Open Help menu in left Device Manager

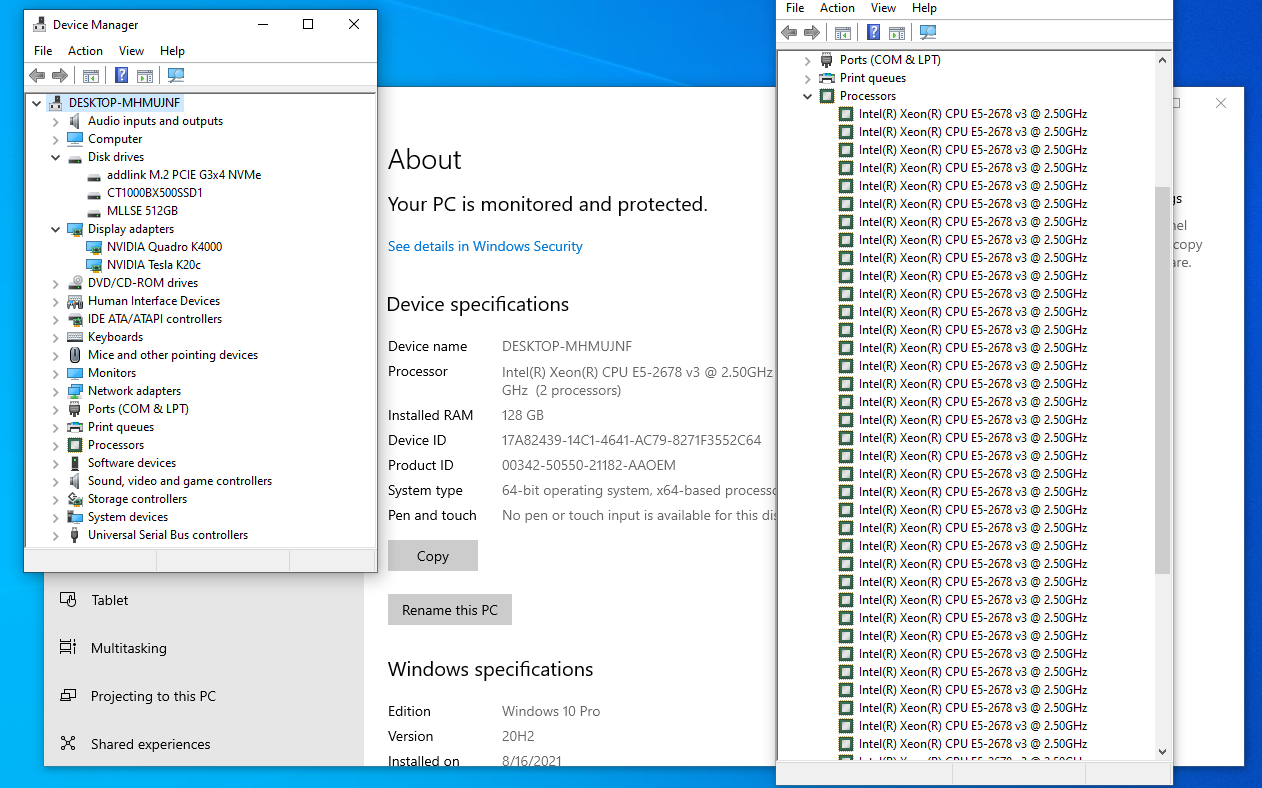click(x=173, y=51)
